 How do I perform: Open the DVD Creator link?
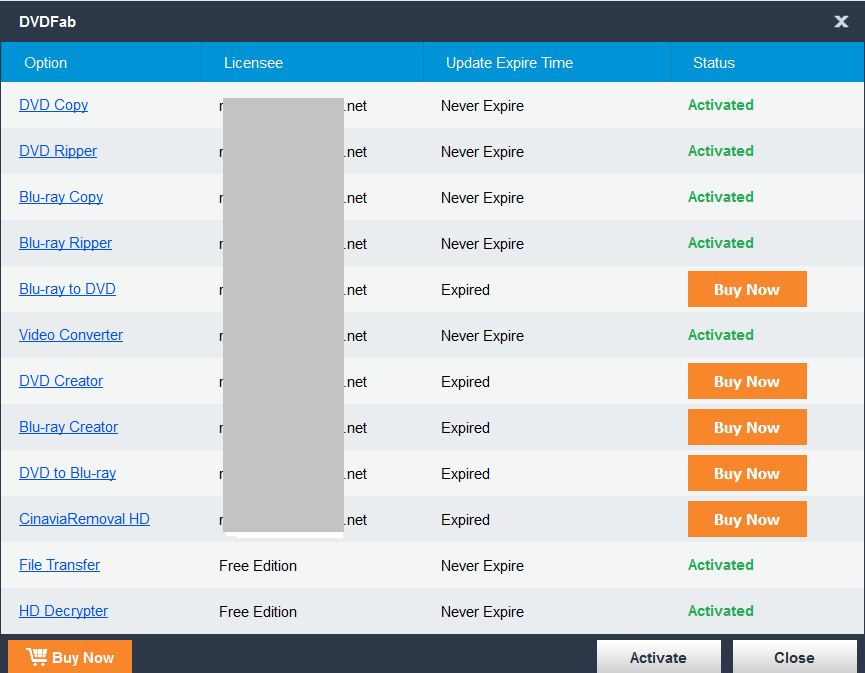[x=61, y=381]
